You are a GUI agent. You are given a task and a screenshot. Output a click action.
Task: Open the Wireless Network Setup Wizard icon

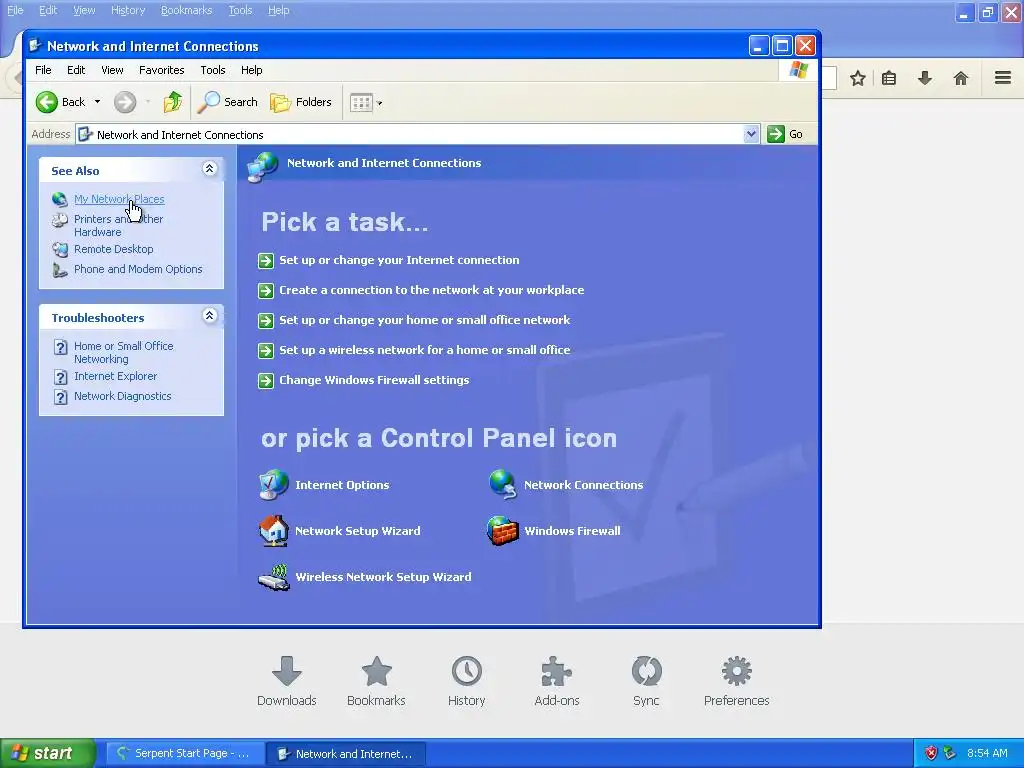coord(274,577)
